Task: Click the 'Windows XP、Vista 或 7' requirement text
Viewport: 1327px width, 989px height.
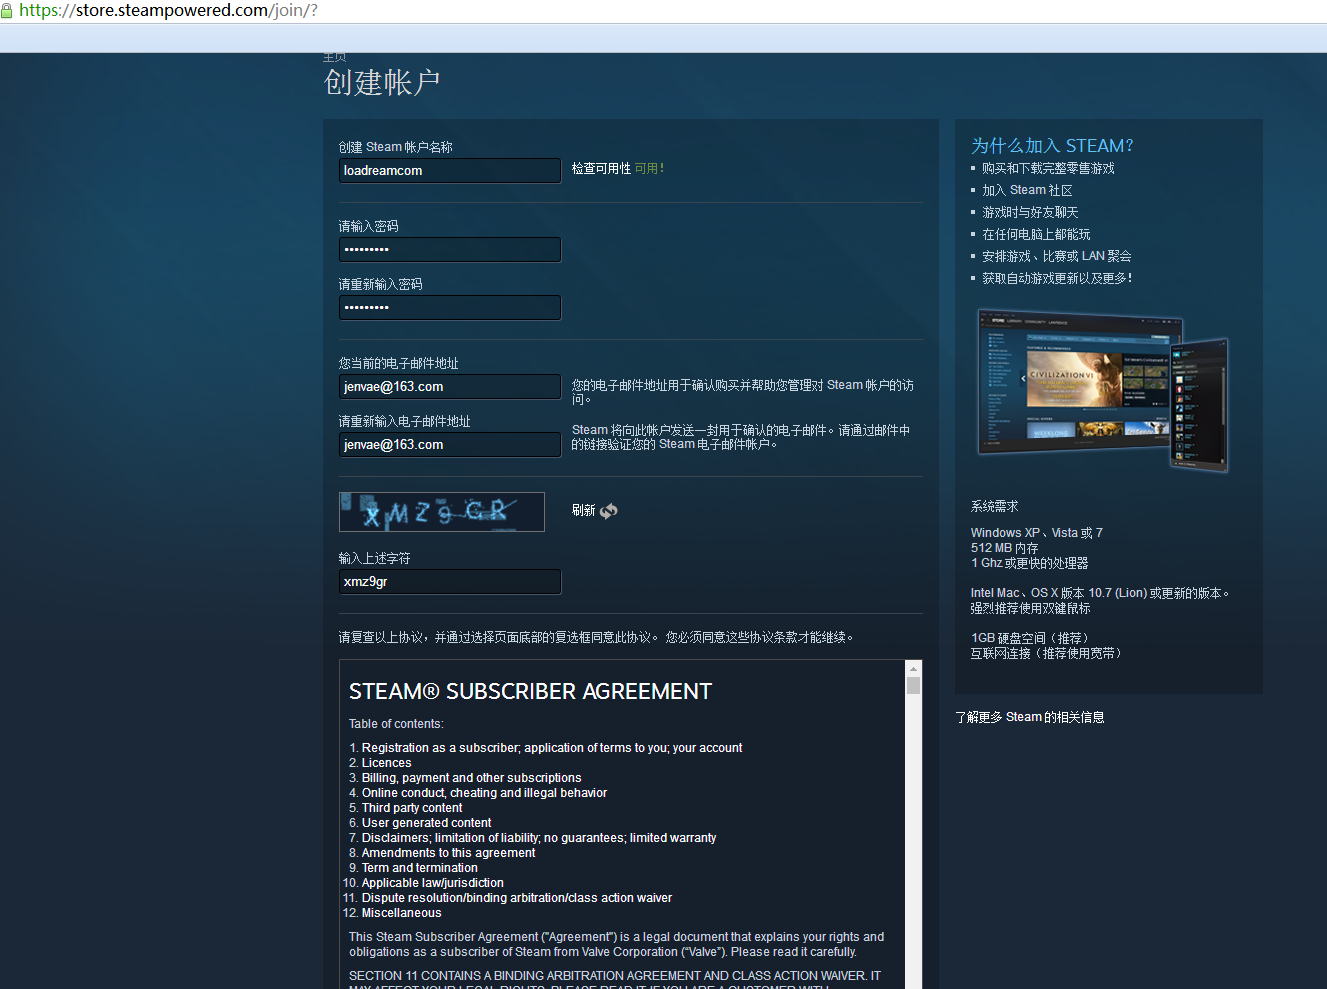Action: pyautogui.click(x=1036, y=533)
